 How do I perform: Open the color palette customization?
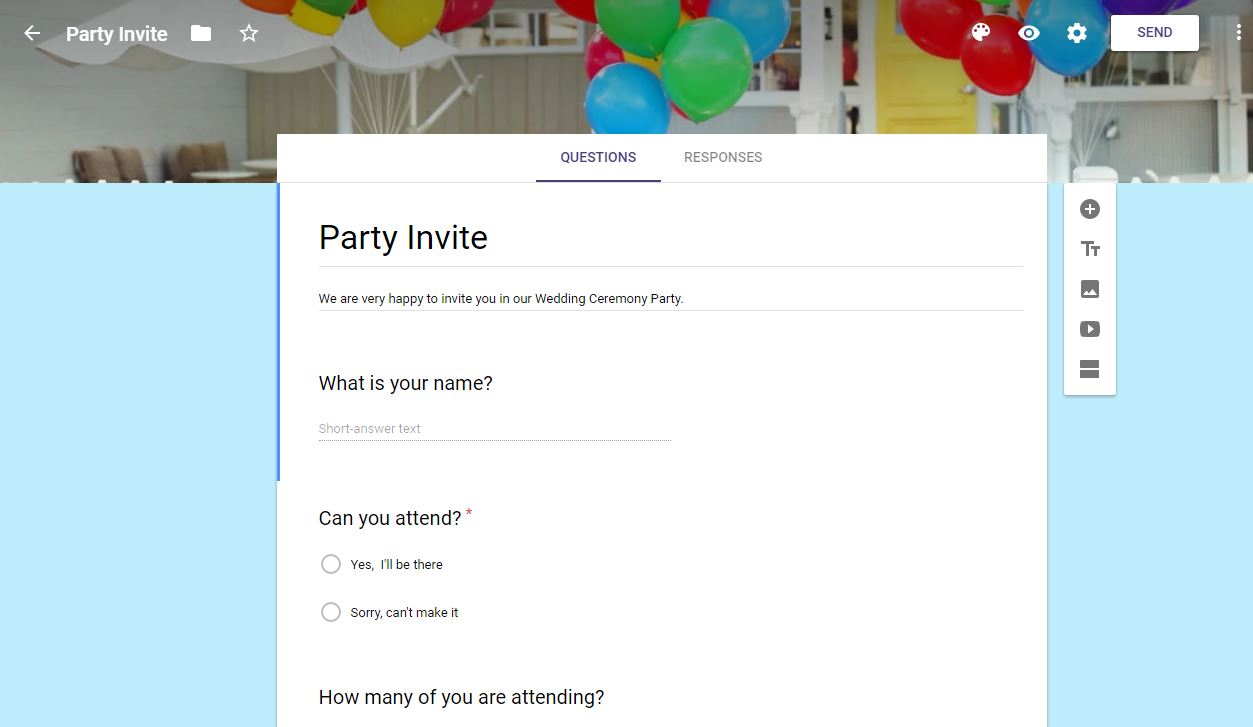pyautogui.click(x=981, y=33)
